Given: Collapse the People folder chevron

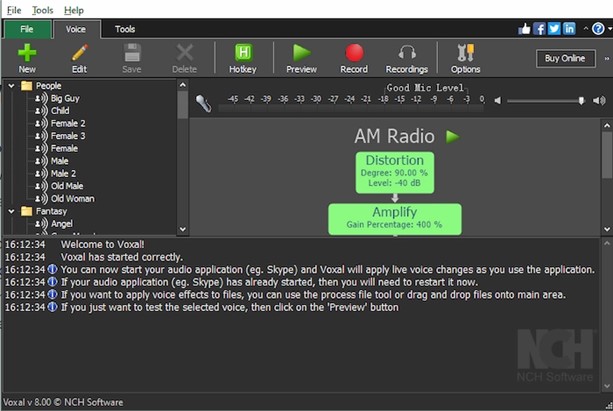Looking at the screenshot, I should point(11,86).
